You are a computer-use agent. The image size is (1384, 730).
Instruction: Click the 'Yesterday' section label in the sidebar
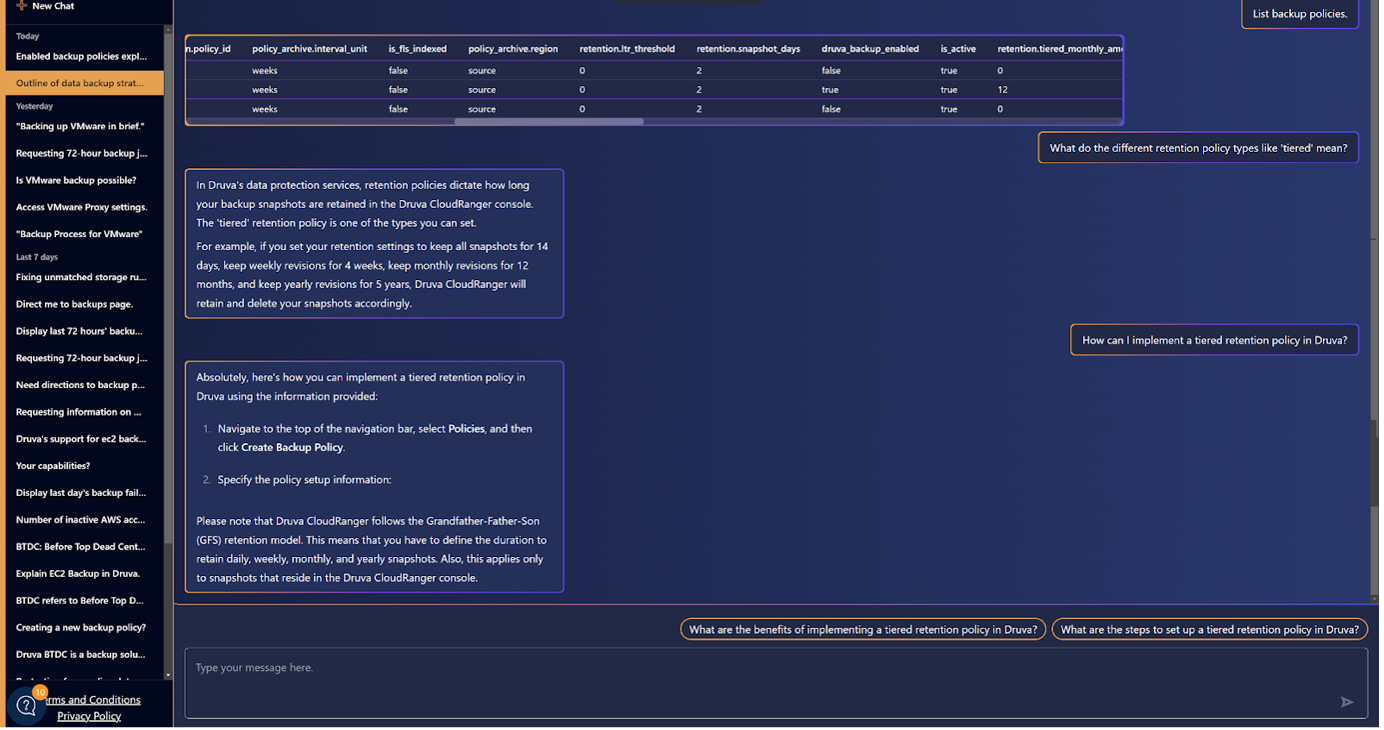[x=35, y=106]
